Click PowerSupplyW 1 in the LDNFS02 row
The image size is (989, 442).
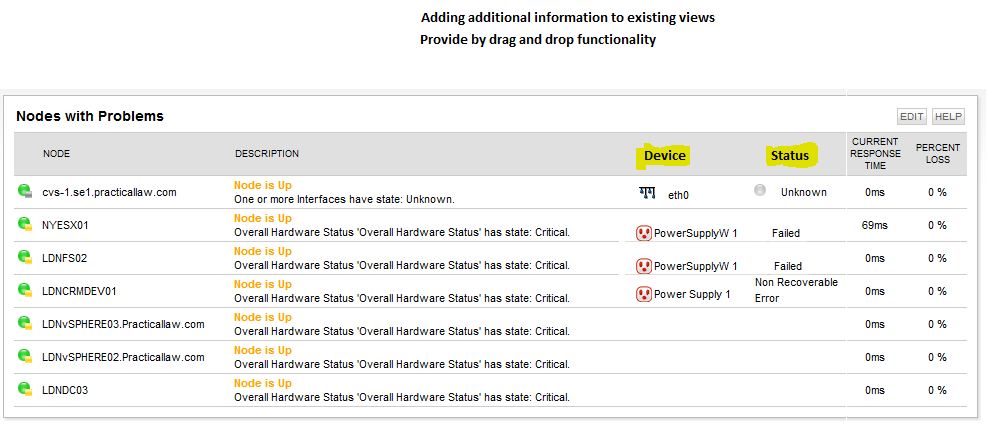pos(695,267)
